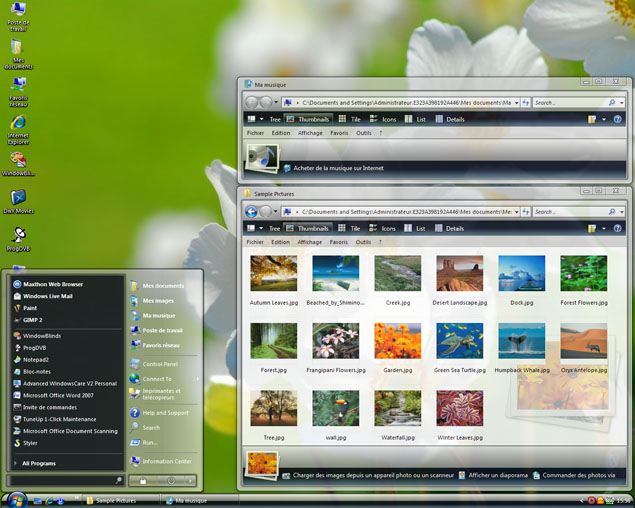
Task: Switch Sample Pictures to Details view
Action: click(x=449, y=228)
